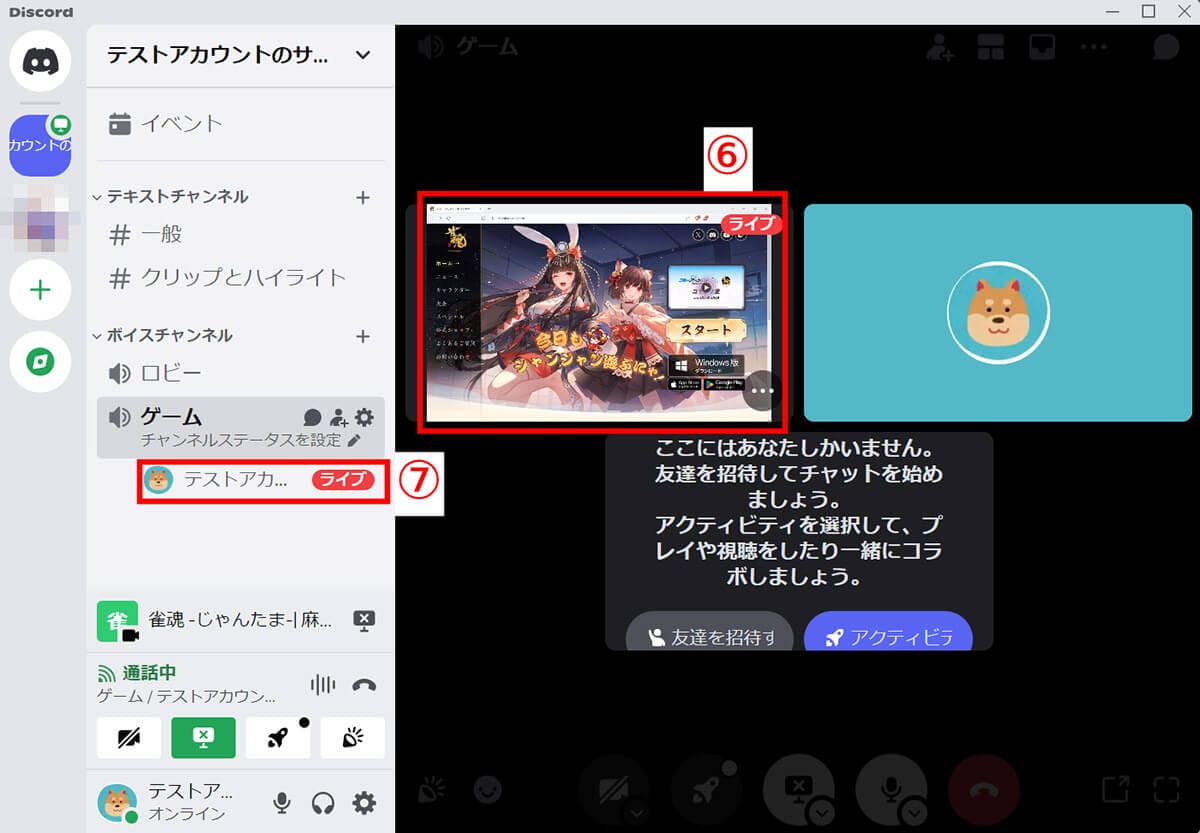
Task: Expand screen share options arrow
Action: point(822,811)
